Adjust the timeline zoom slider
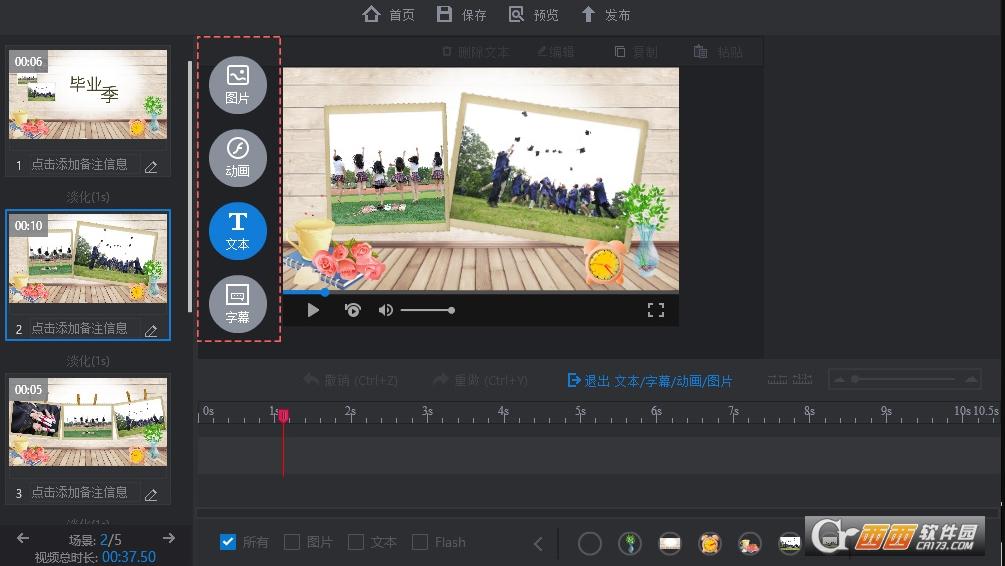The image size is (1005, 566). tap(905, 379)
